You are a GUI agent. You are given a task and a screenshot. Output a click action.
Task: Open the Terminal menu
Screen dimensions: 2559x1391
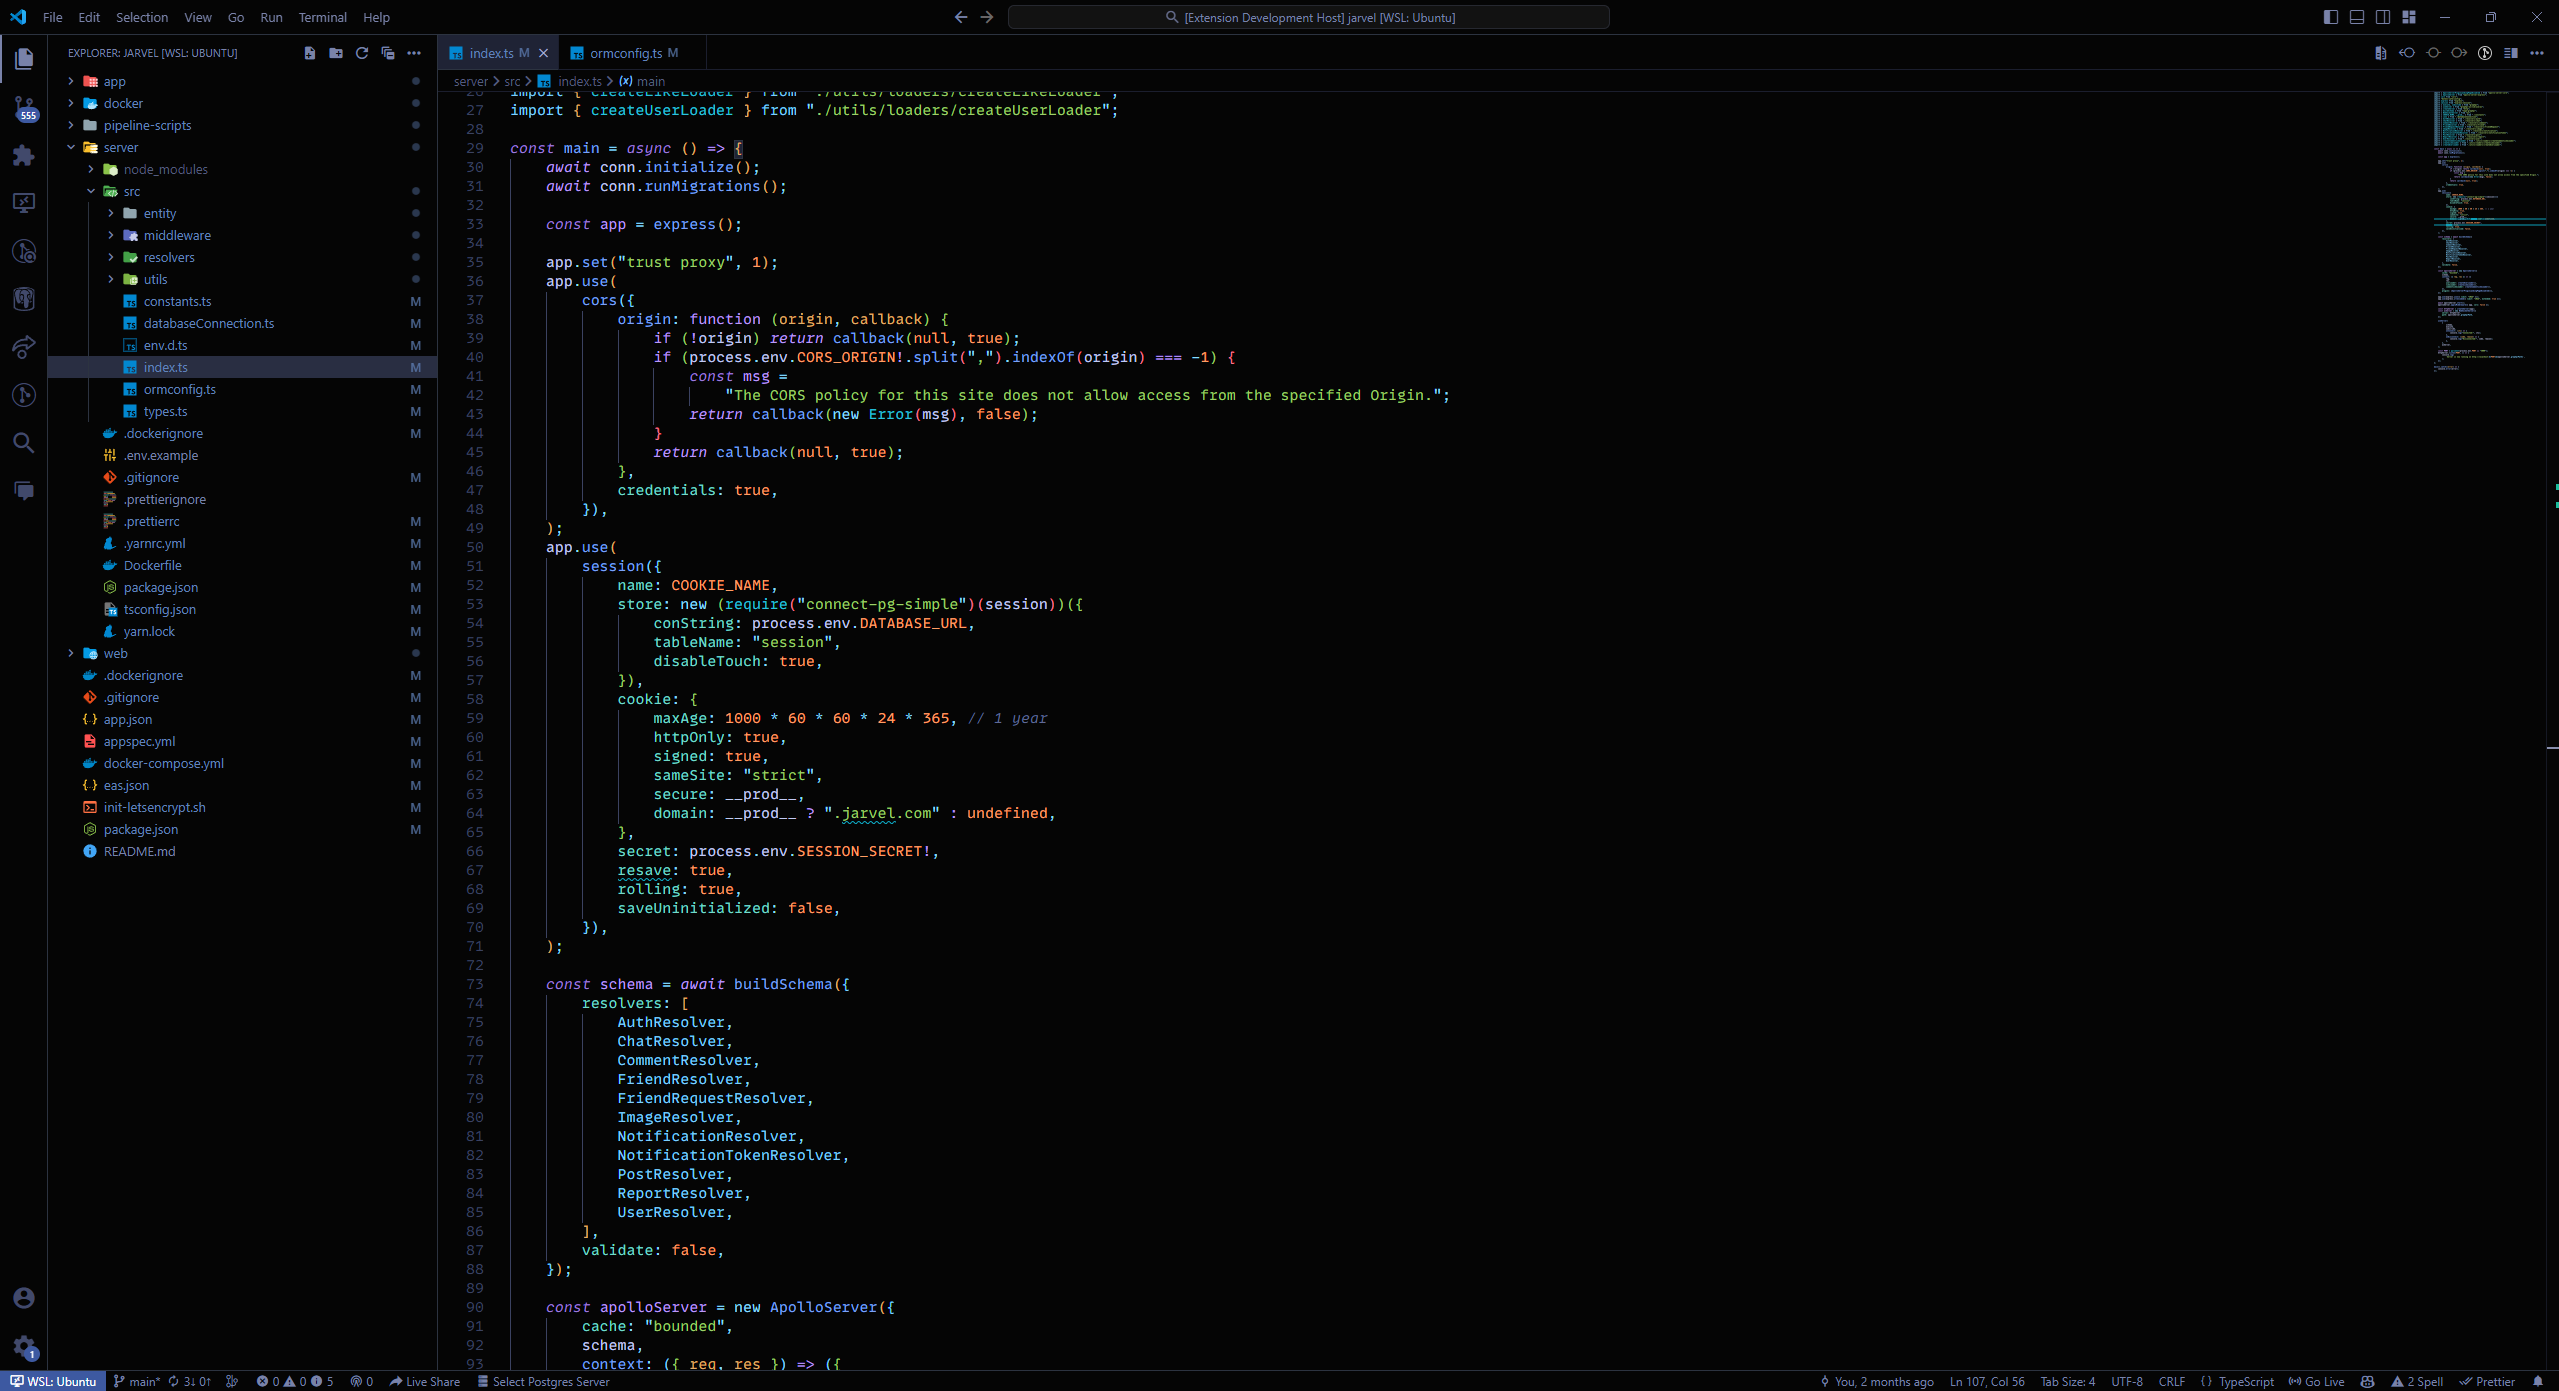[x=322, y=17]
